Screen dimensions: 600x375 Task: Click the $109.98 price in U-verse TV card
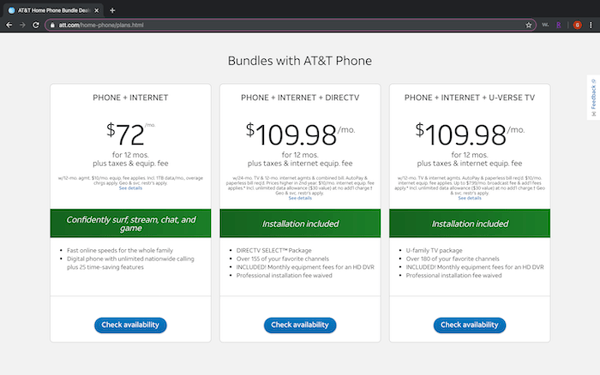tap(470, 134)
